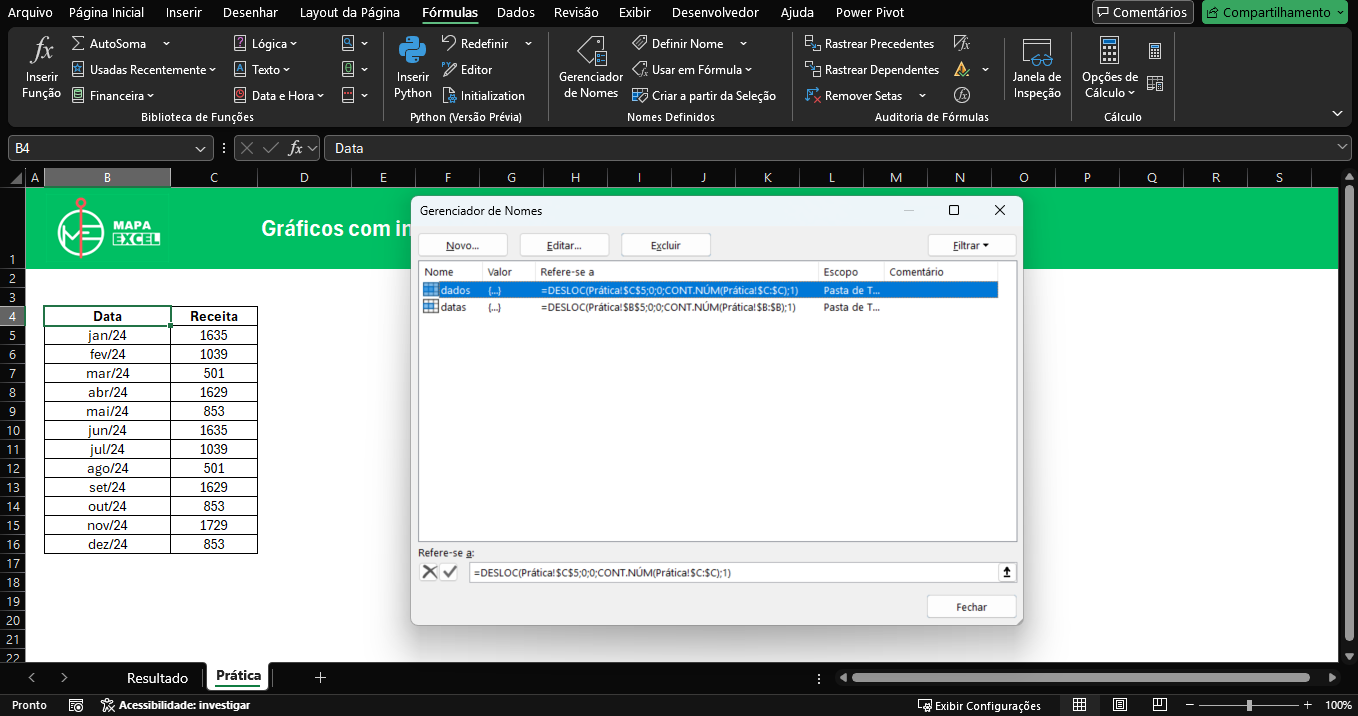
Task: Open the Comentários pane button
Action: pyautogui.click(x=1144, y=13)
